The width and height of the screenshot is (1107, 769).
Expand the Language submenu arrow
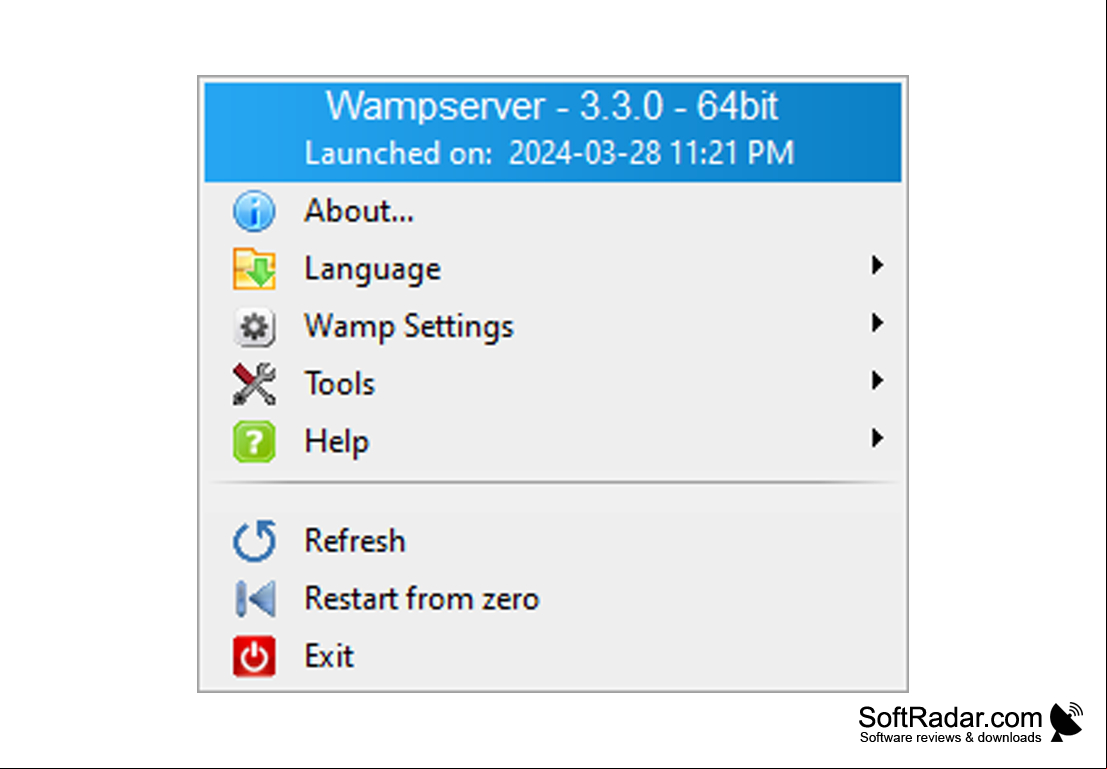pos(878,266)
